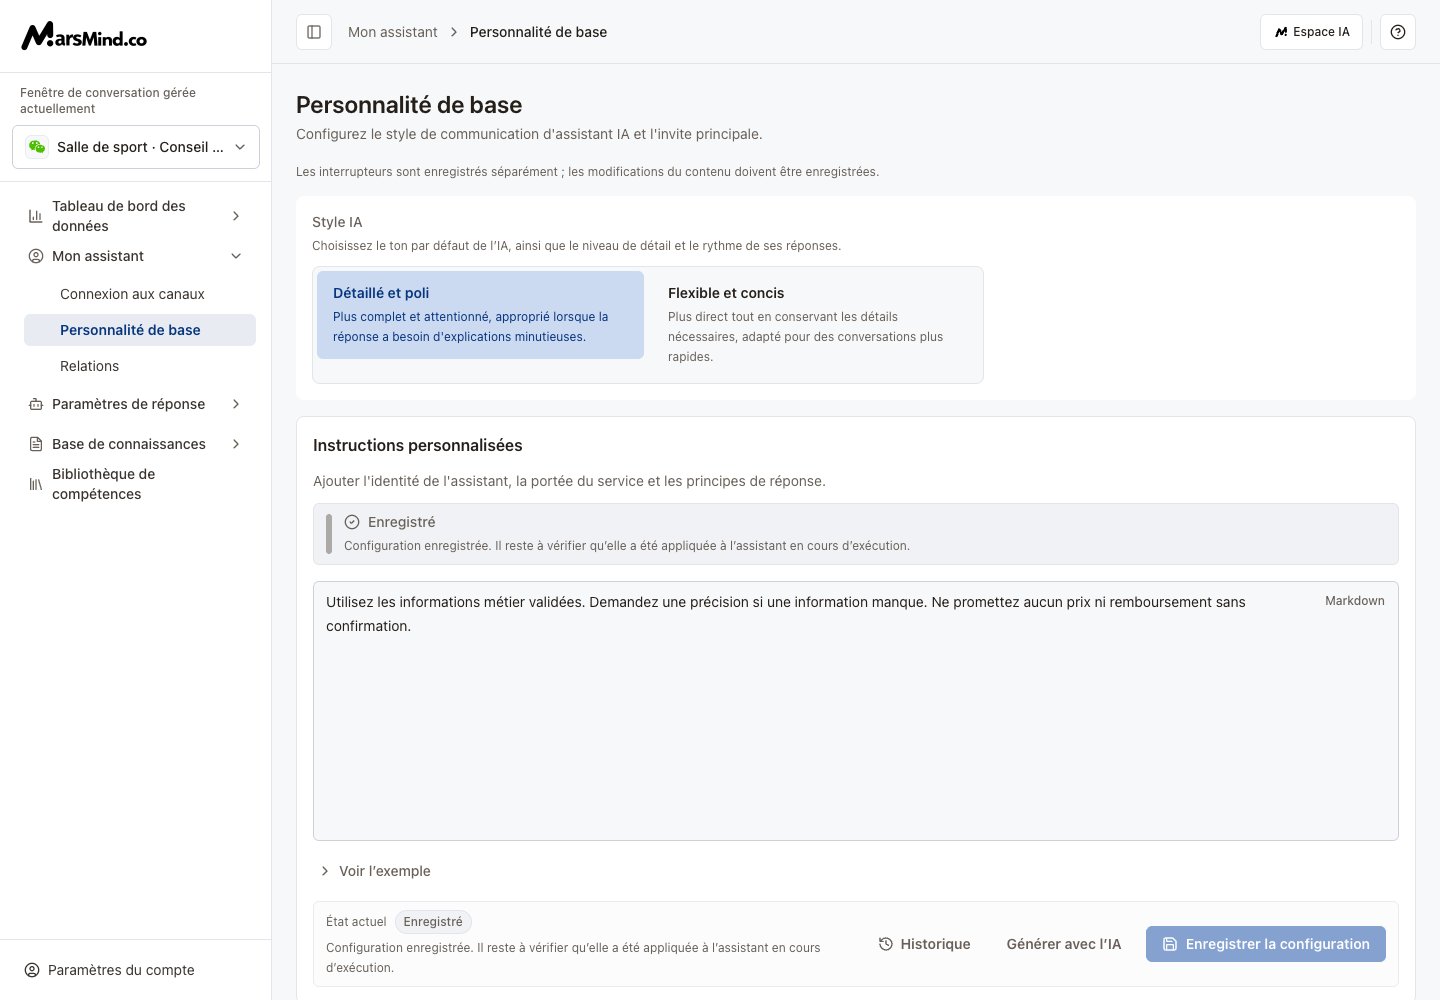
Task: Select the Flexible et concis style
Action: click(813, 324)
